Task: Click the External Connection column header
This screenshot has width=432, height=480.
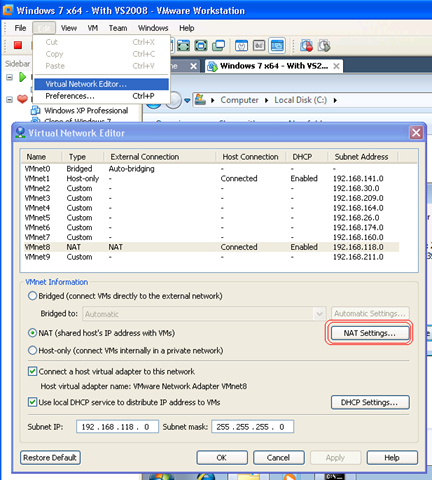Action: (160, 157)
